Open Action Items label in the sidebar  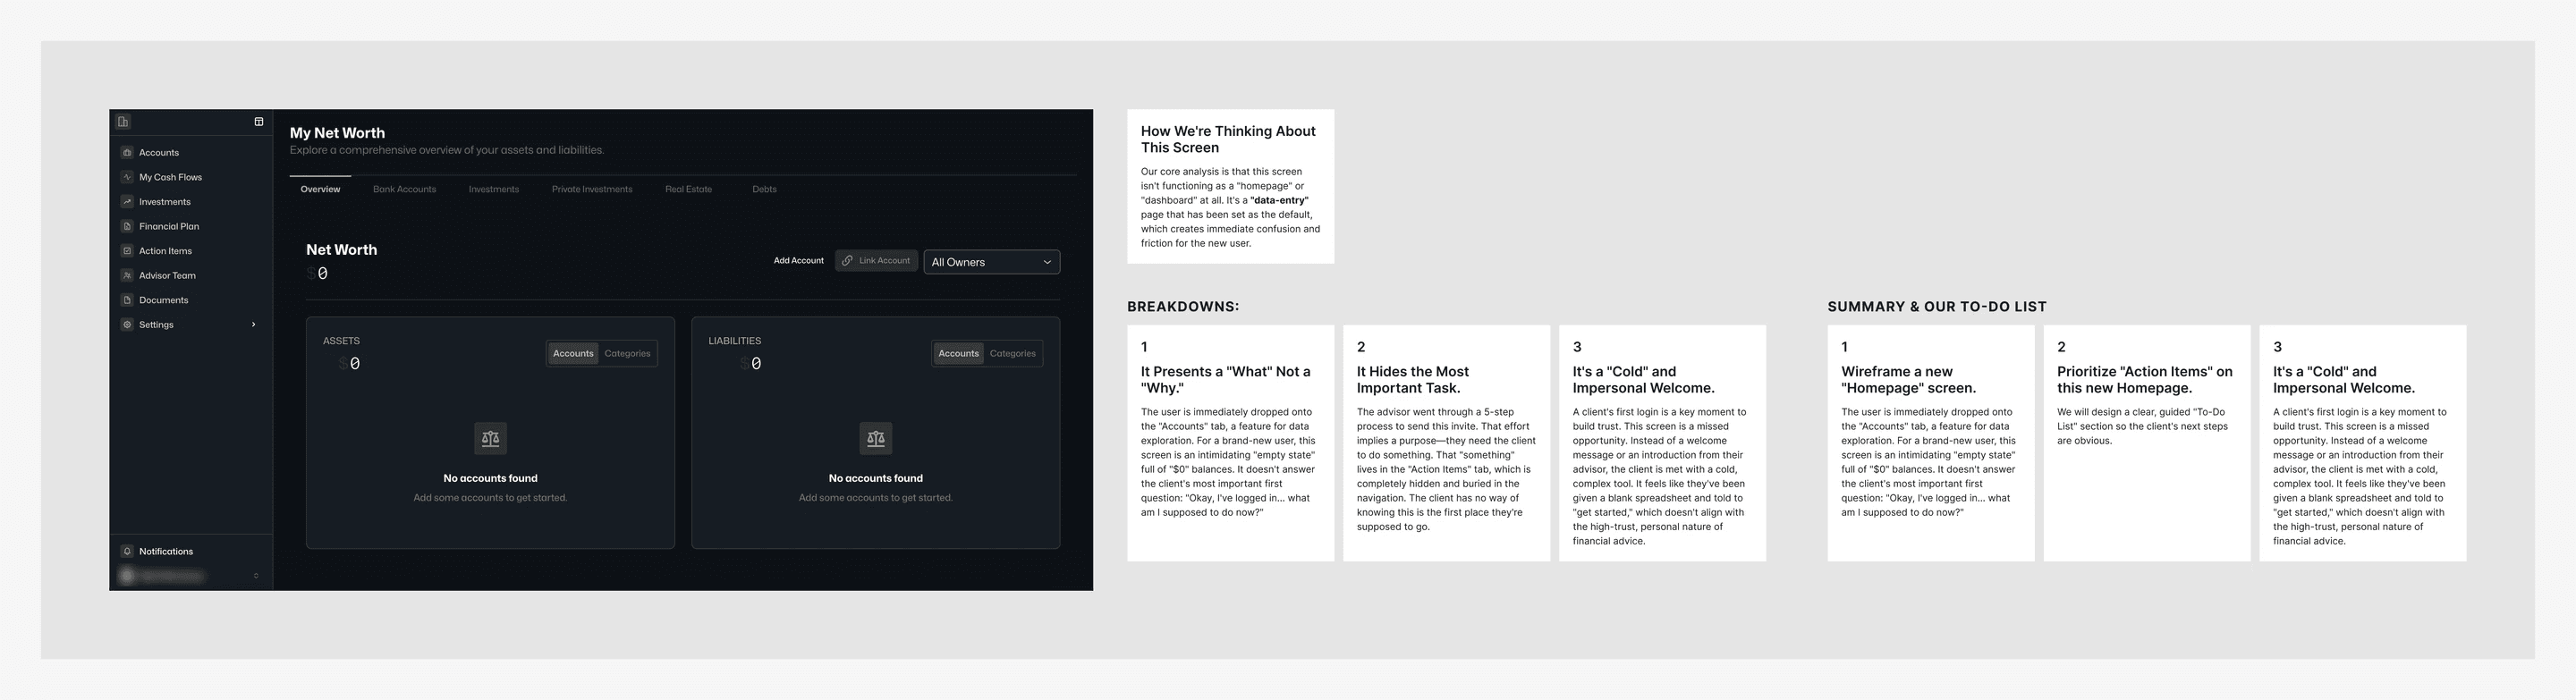165,251
